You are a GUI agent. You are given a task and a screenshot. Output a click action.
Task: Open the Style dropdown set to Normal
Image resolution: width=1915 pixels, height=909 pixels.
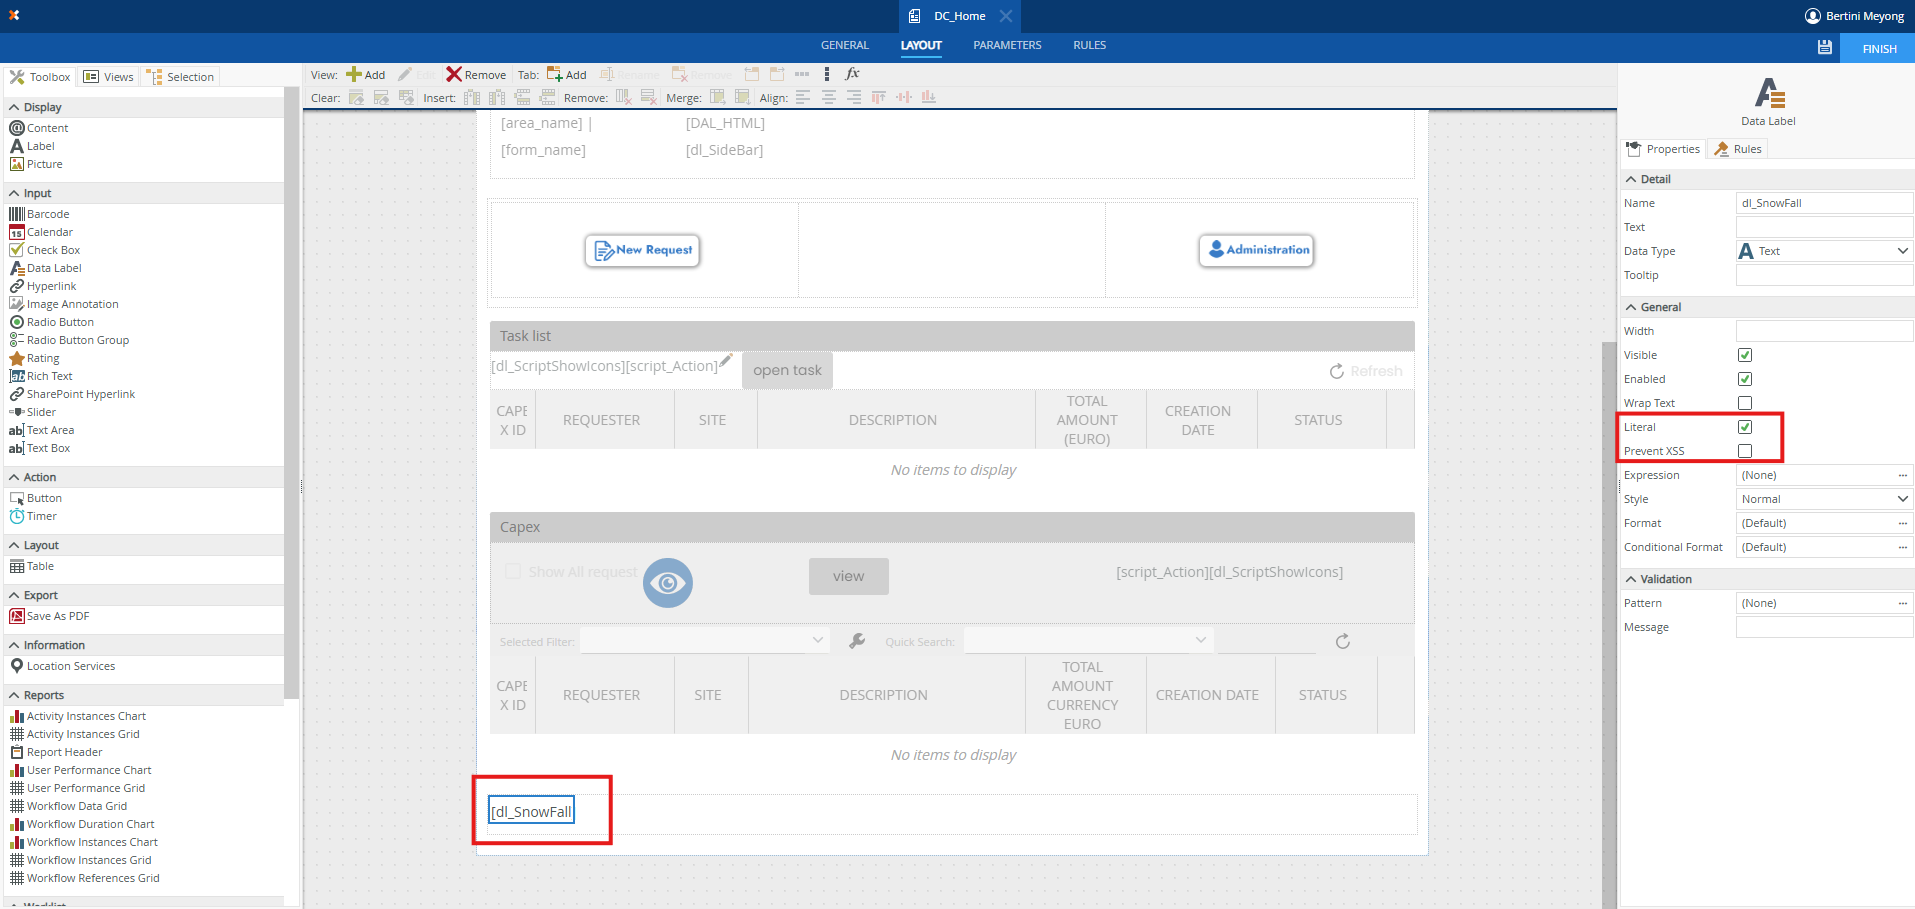tap(1824, 499)
